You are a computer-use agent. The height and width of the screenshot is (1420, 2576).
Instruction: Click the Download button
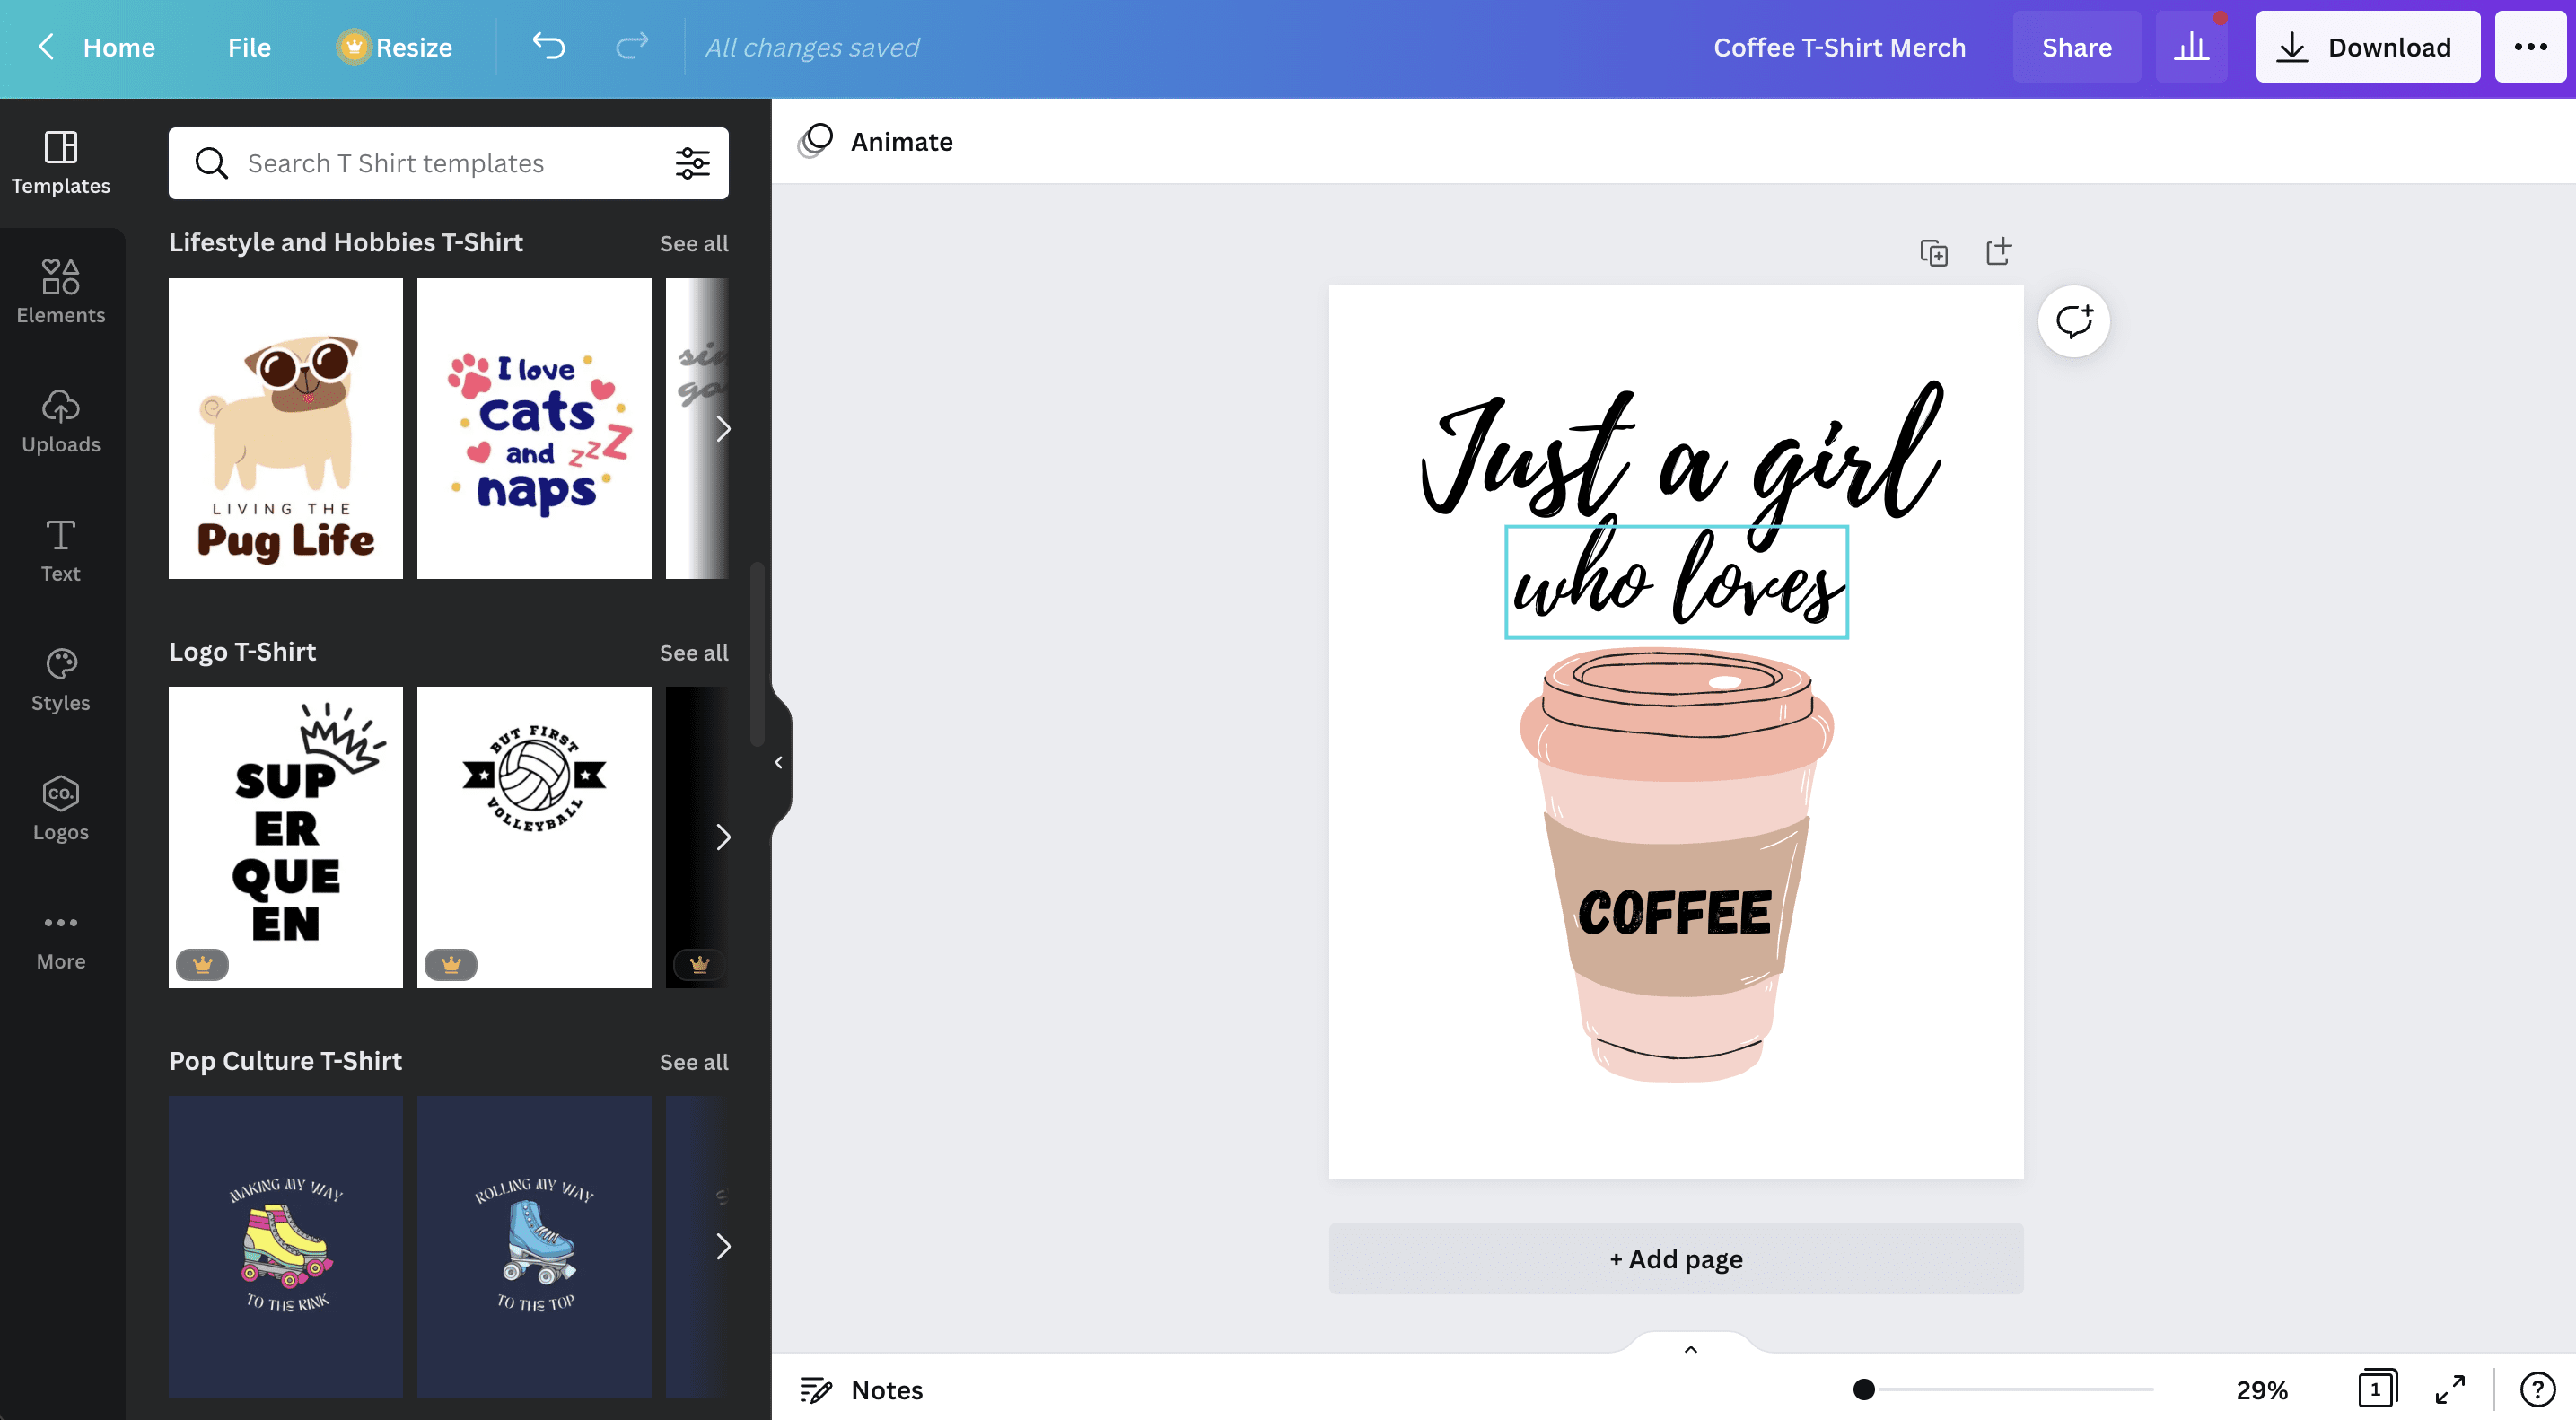pyautogui.click(x=2366, y=47)
